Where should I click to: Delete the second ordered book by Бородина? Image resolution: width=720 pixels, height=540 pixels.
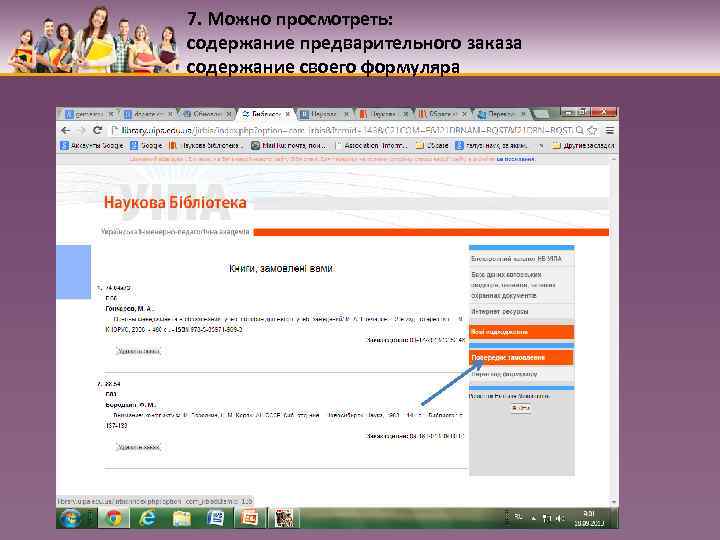[138, 447]
